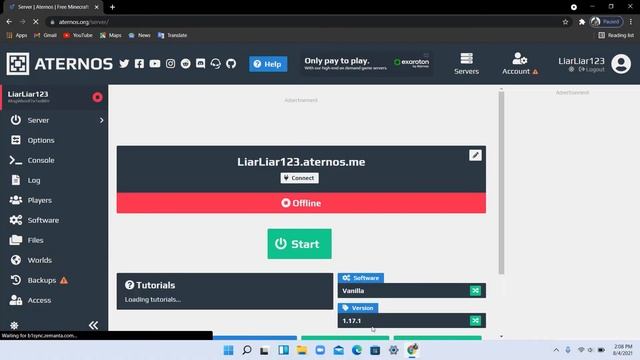This screenshot has width=640, height=360.
Task: Open Aternos GitHub icon
Action: pos(231,64)
